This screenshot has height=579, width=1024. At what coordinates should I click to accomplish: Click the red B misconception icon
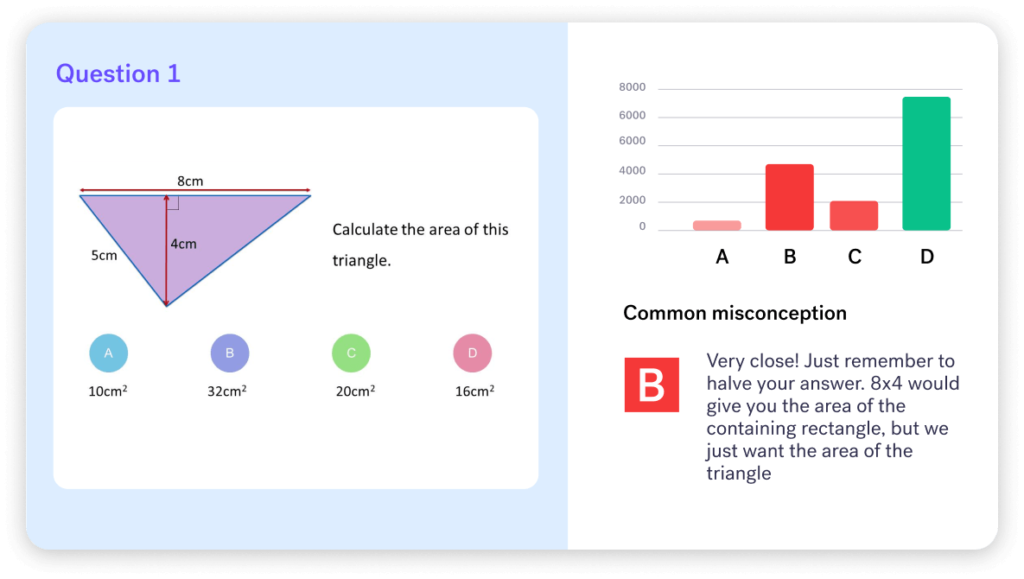pos(652,384)
